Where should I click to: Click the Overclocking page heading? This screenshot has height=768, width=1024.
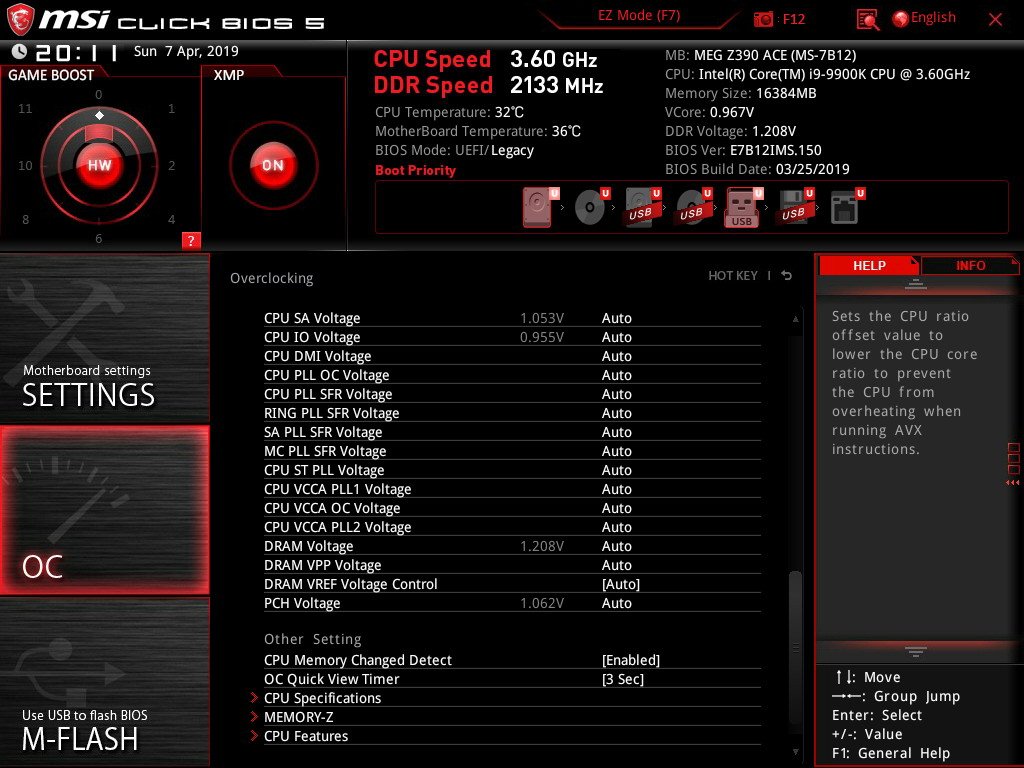[x=272, y=278]
